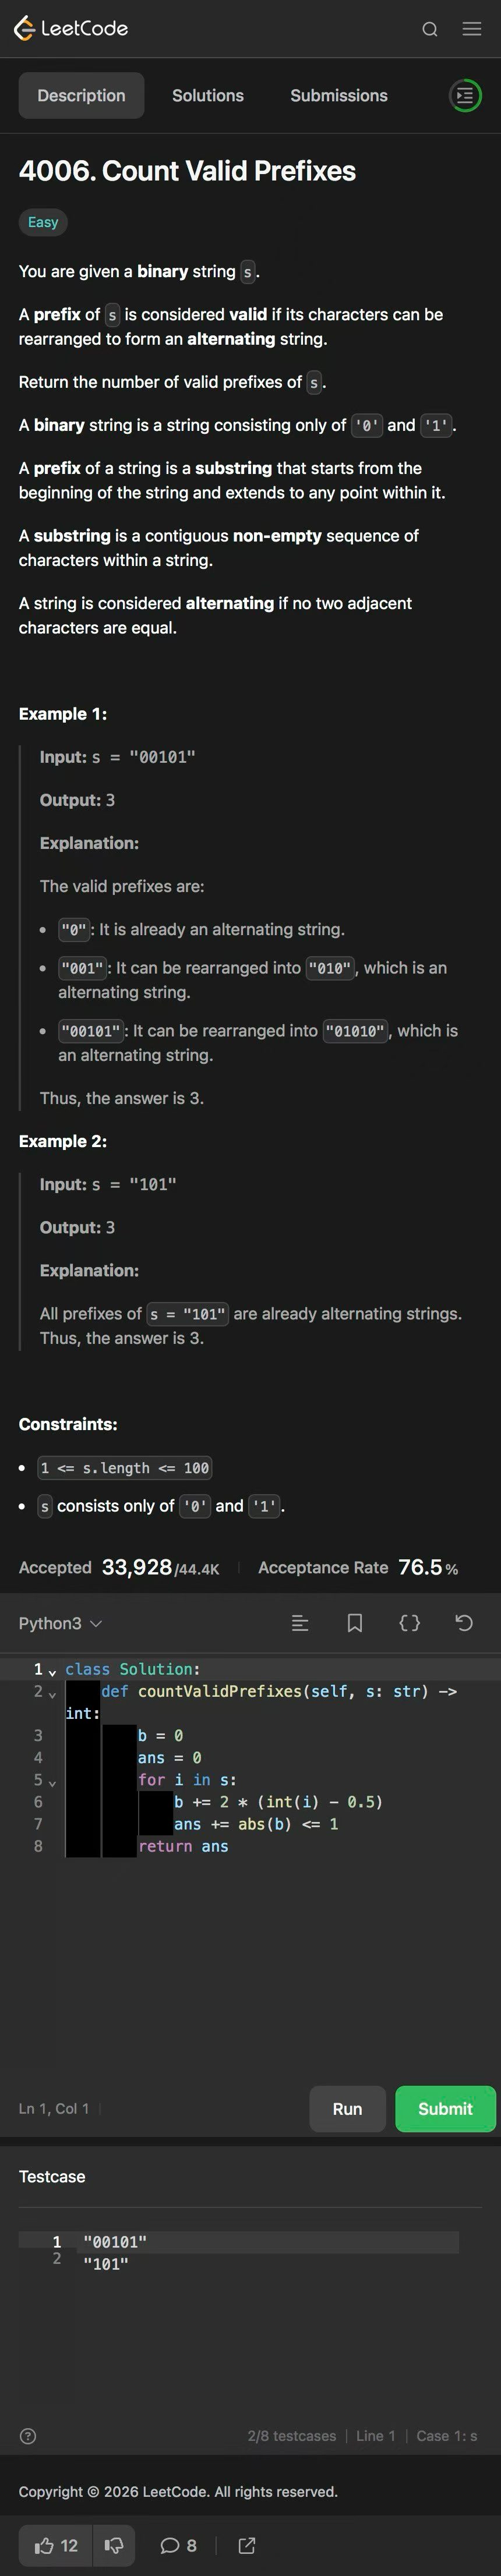Dislike the problem with thumbs-down
The height and width of the screenshot is (2576, 501).
pos(114,2545)
